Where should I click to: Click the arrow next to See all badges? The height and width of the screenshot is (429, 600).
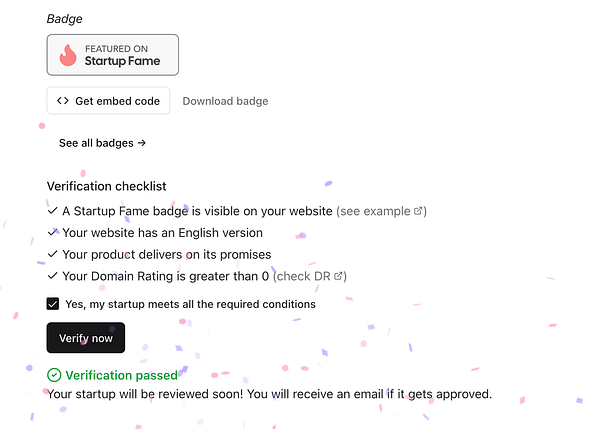tap(142, 143)
